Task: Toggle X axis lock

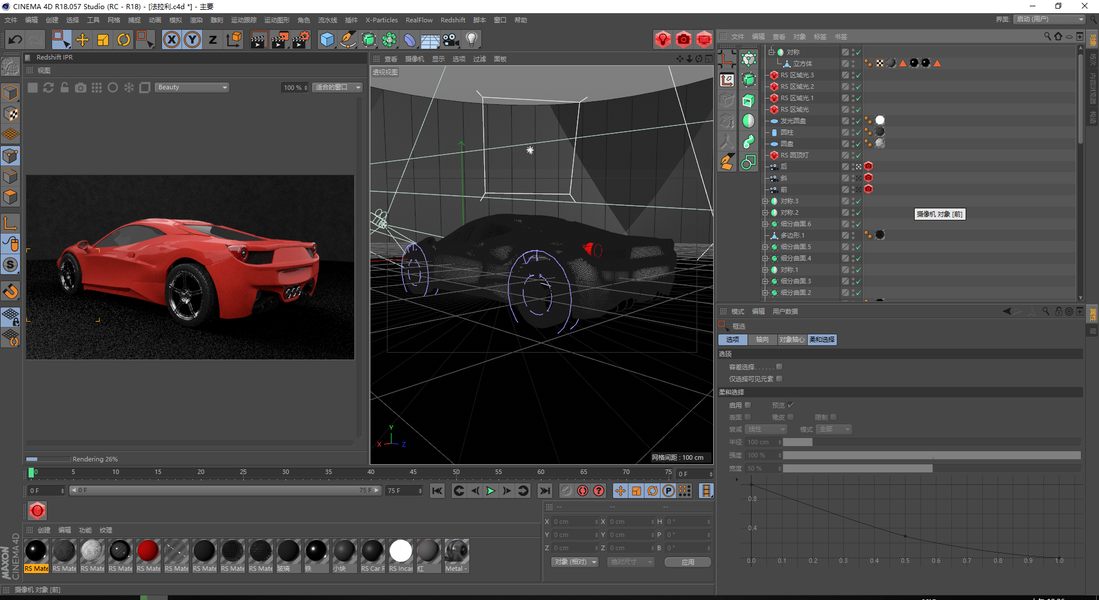Action: (x=172, y=40)
